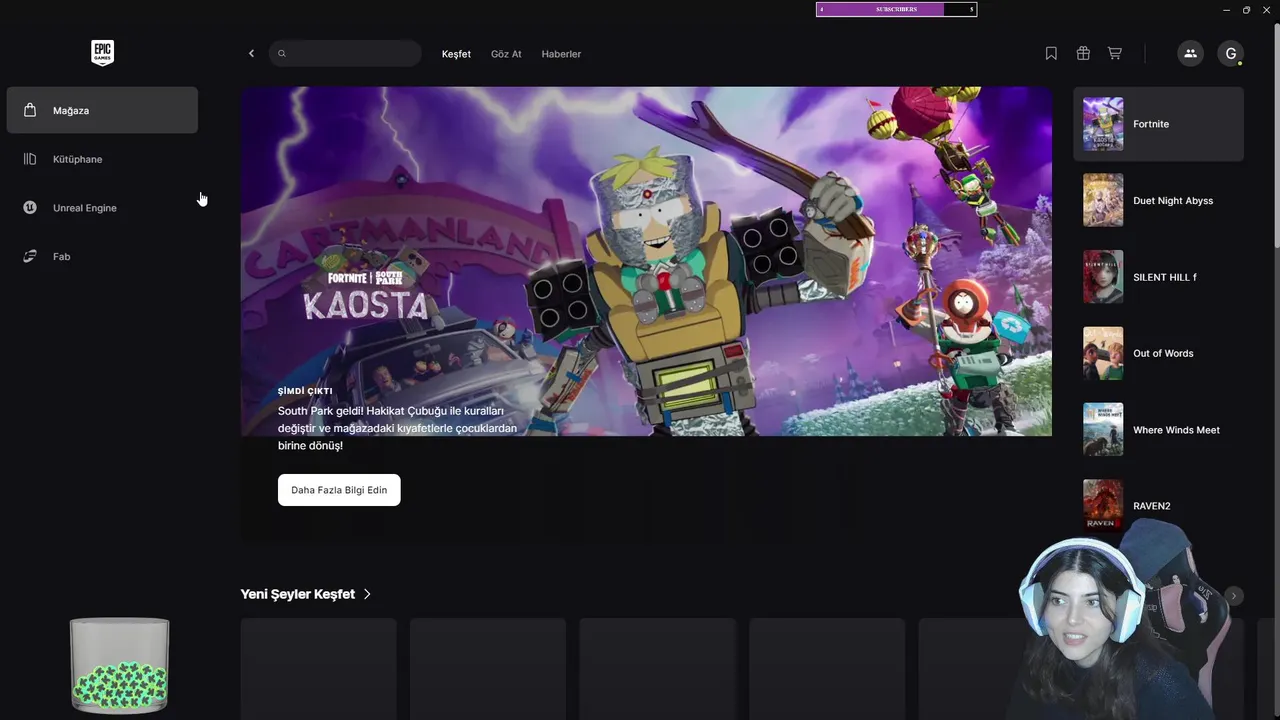Open the friends icon
The image size is (1280, 720).
1190,54
